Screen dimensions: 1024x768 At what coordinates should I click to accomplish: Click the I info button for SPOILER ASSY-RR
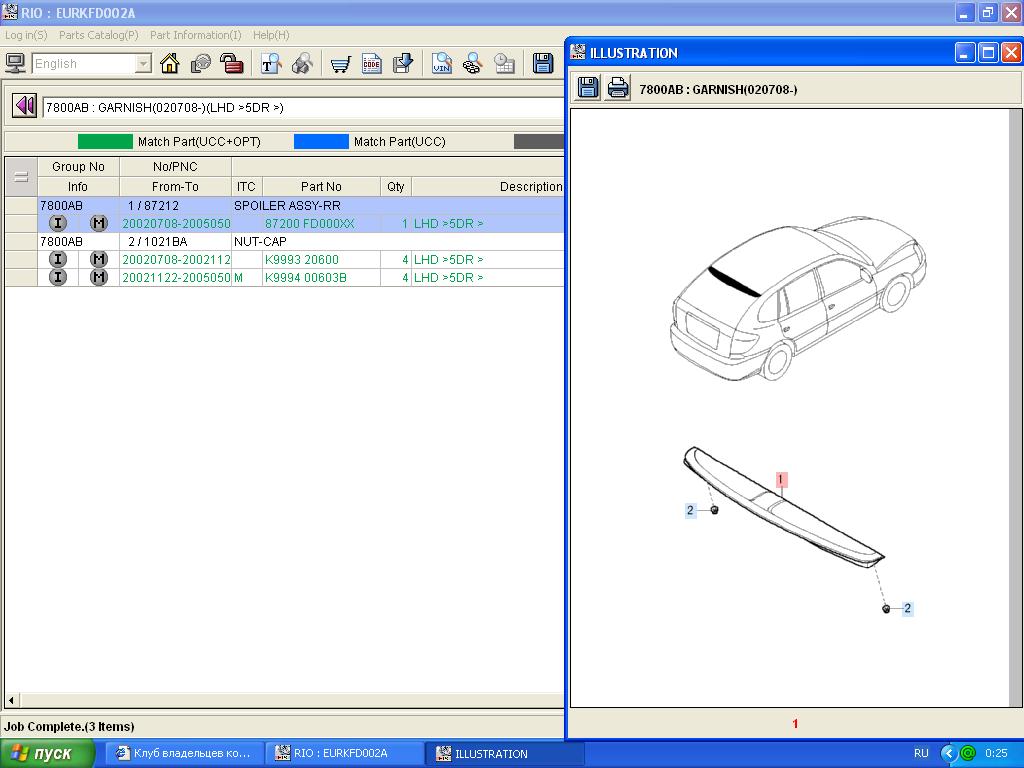58,223
